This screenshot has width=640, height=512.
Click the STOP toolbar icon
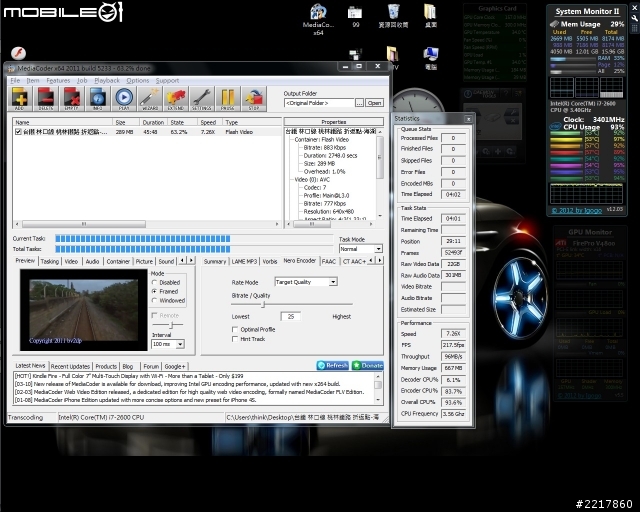[254, 98]
